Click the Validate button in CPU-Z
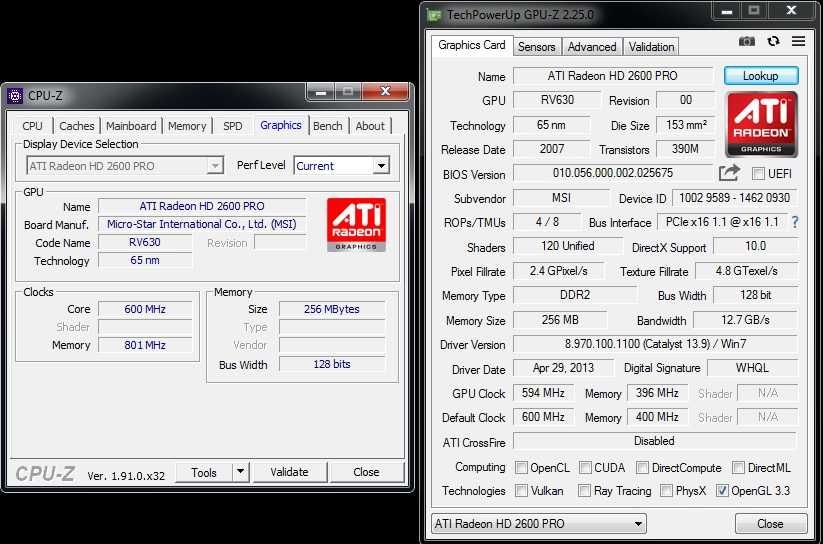Screen dimensions: 823x544 pos(289,472)
